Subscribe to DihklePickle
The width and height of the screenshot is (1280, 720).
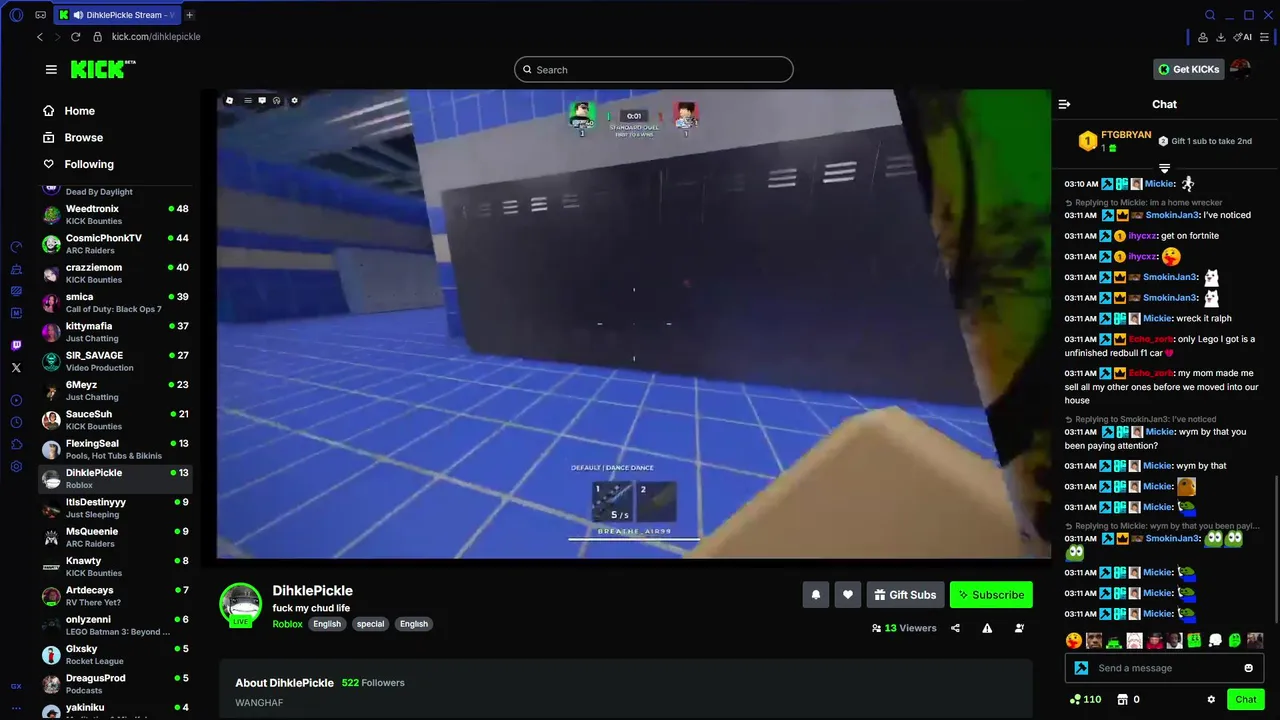(991, 595)
